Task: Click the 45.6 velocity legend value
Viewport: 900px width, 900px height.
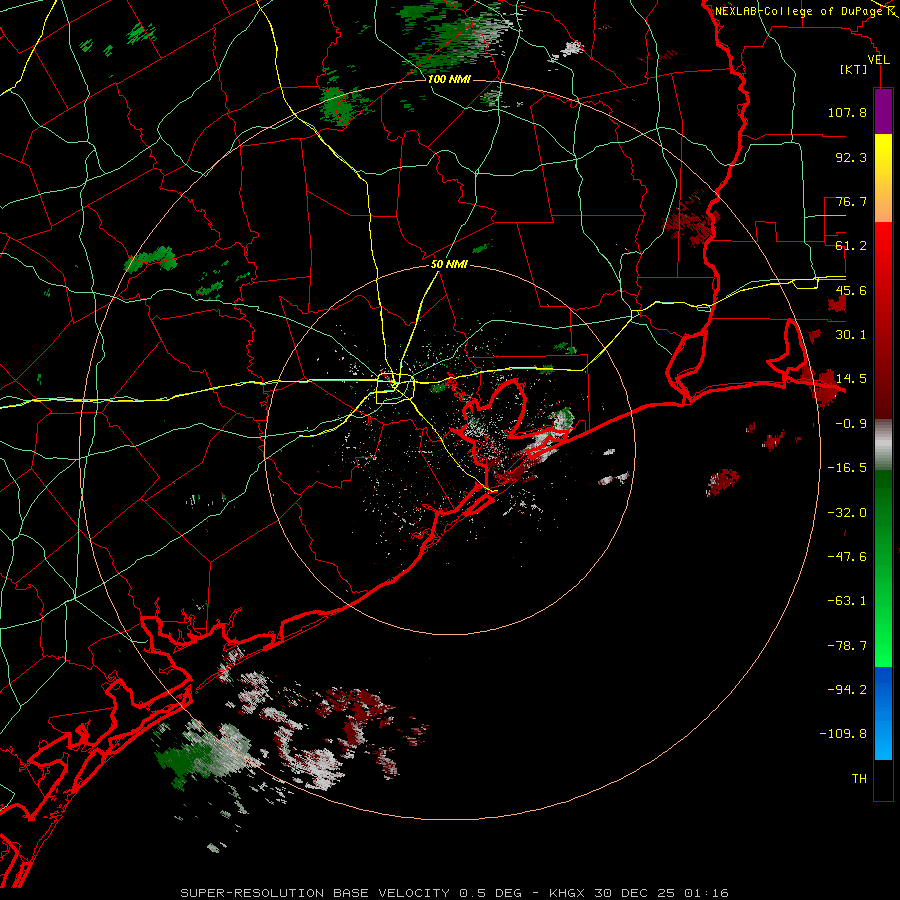Action: [851, 290]
